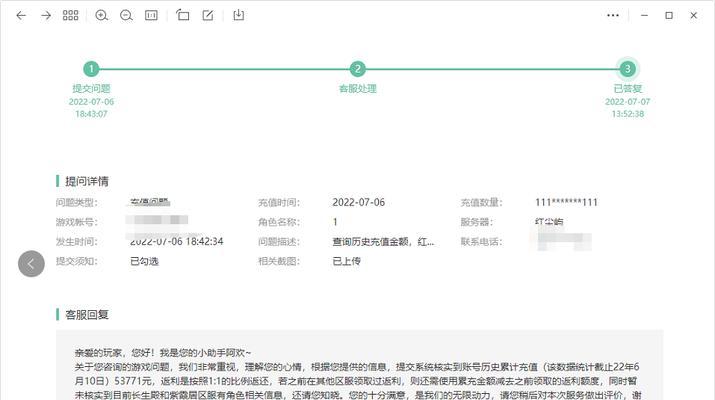Maximize the viewer window
This screenshot has height=400, width=715.
pyautogui.click(x=669, y=16)
